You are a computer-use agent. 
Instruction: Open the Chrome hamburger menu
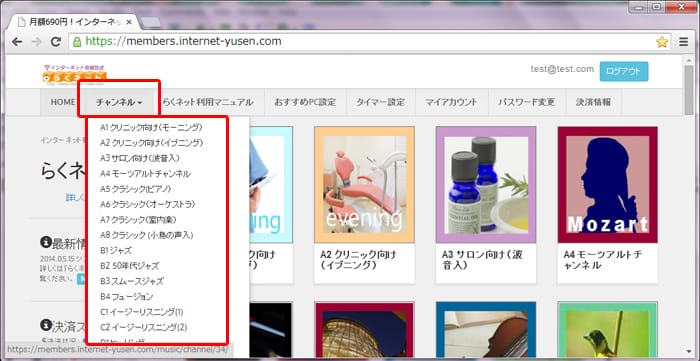point(683,42)
